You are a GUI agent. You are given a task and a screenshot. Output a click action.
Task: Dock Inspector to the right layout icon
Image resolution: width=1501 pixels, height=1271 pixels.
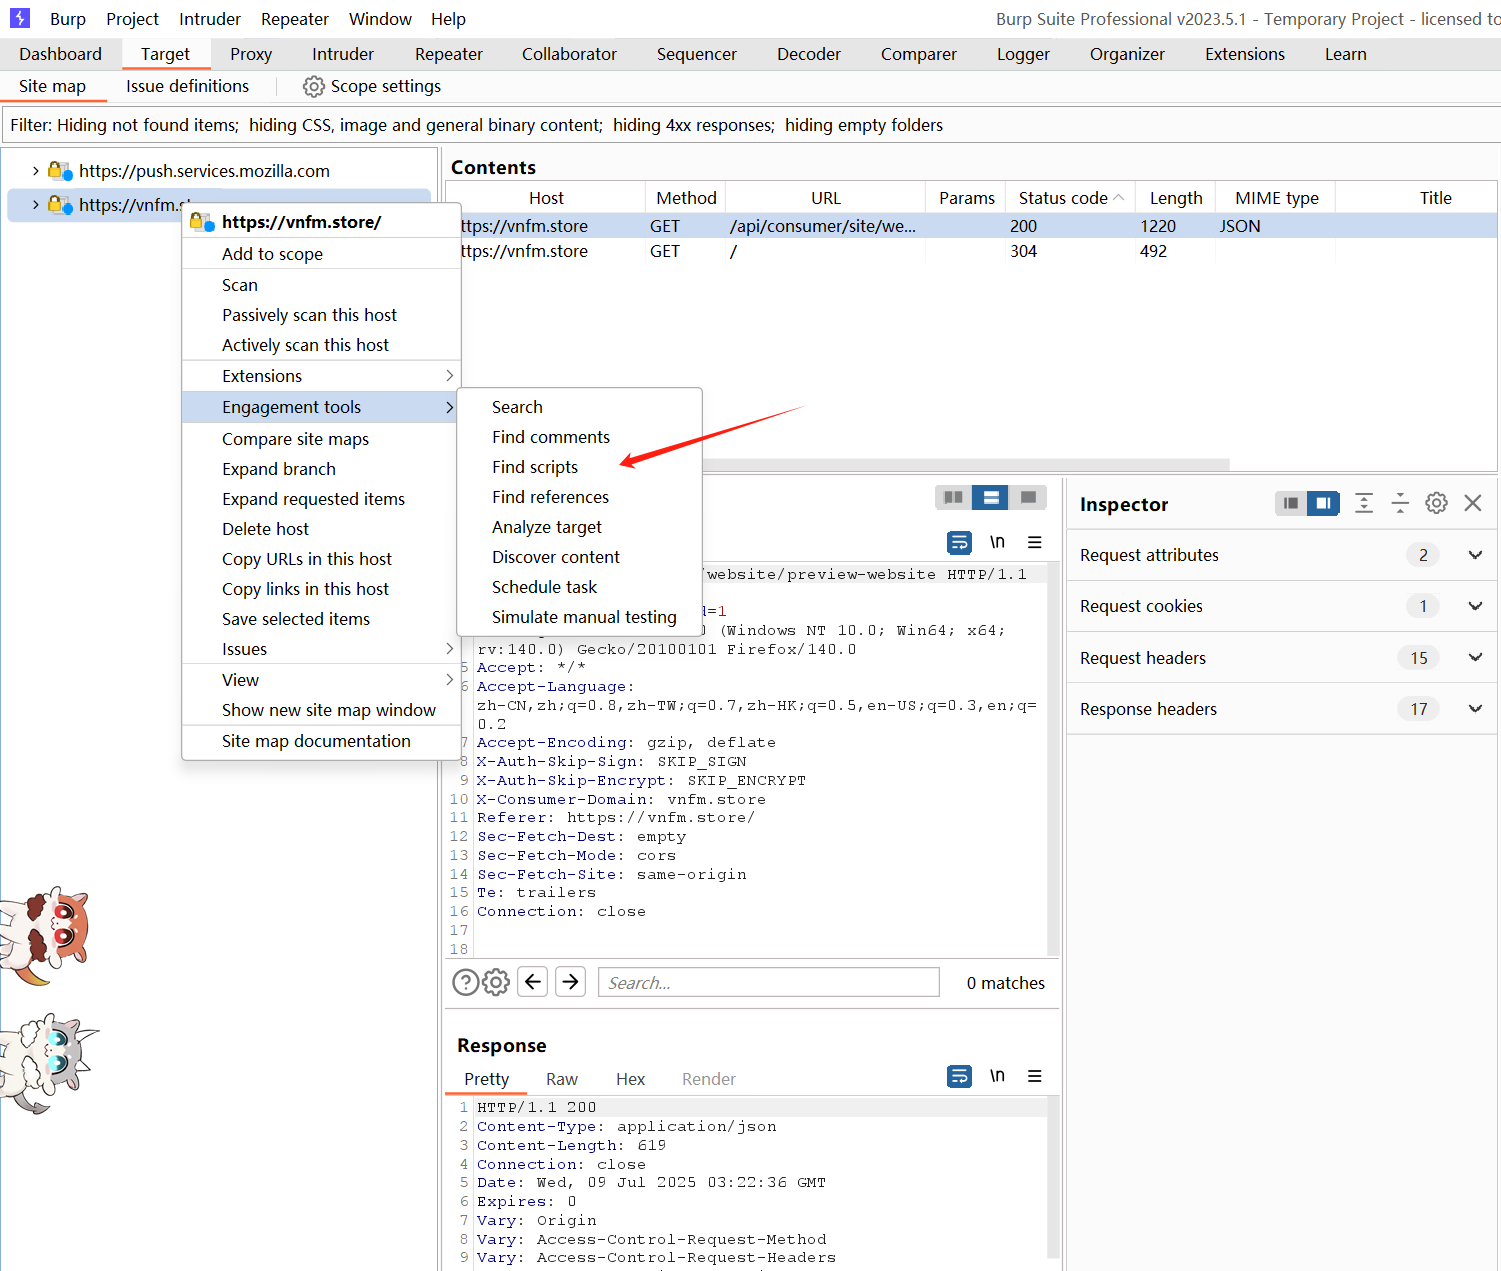[x=1323, y=503]
